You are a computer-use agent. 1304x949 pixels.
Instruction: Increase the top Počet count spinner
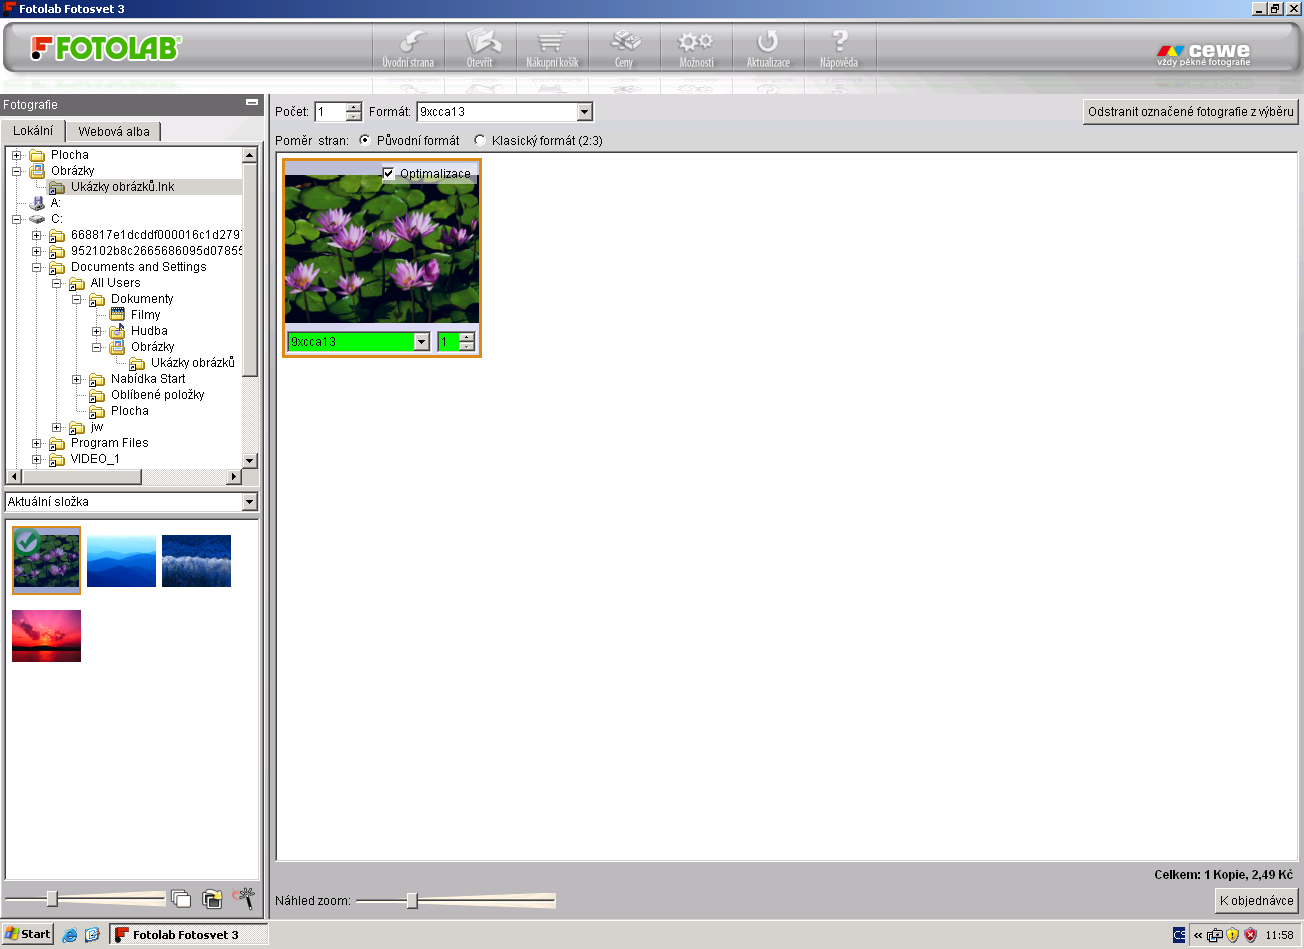coord(353,107)
